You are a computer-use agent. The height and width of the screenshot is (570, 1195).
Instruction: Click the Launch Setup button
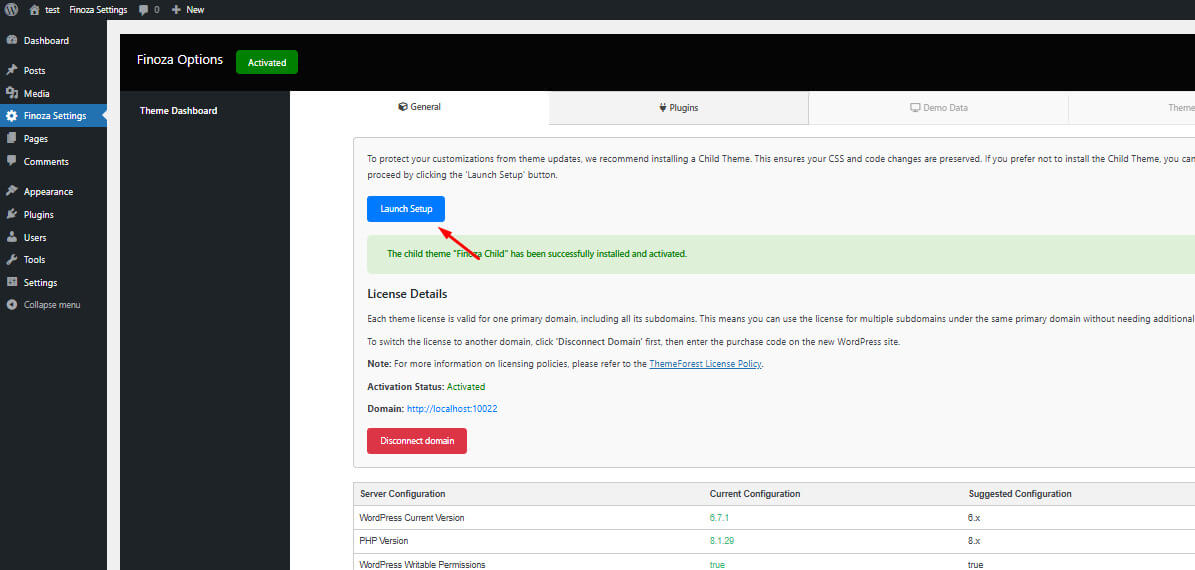(x=405, y=209)
